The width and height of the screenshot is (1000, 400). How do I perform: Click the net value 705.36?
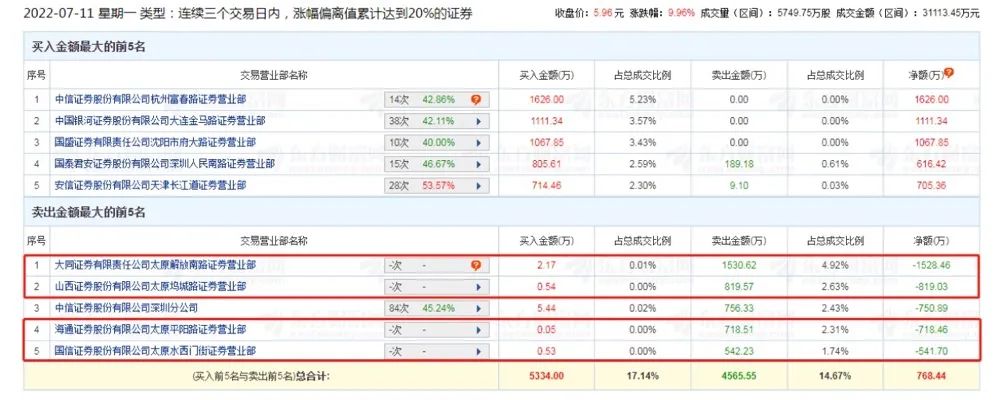click(931, 186)
